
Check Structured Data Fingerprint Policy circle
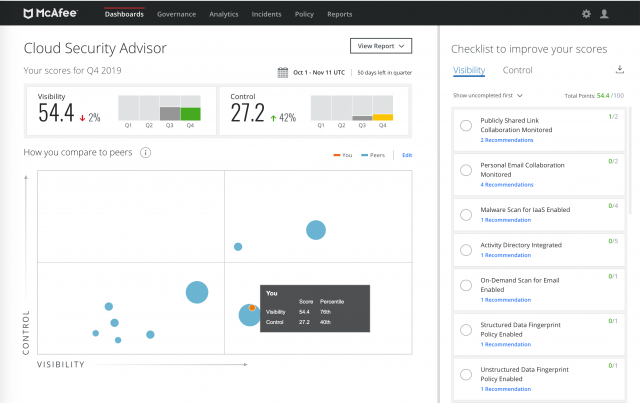466,330
